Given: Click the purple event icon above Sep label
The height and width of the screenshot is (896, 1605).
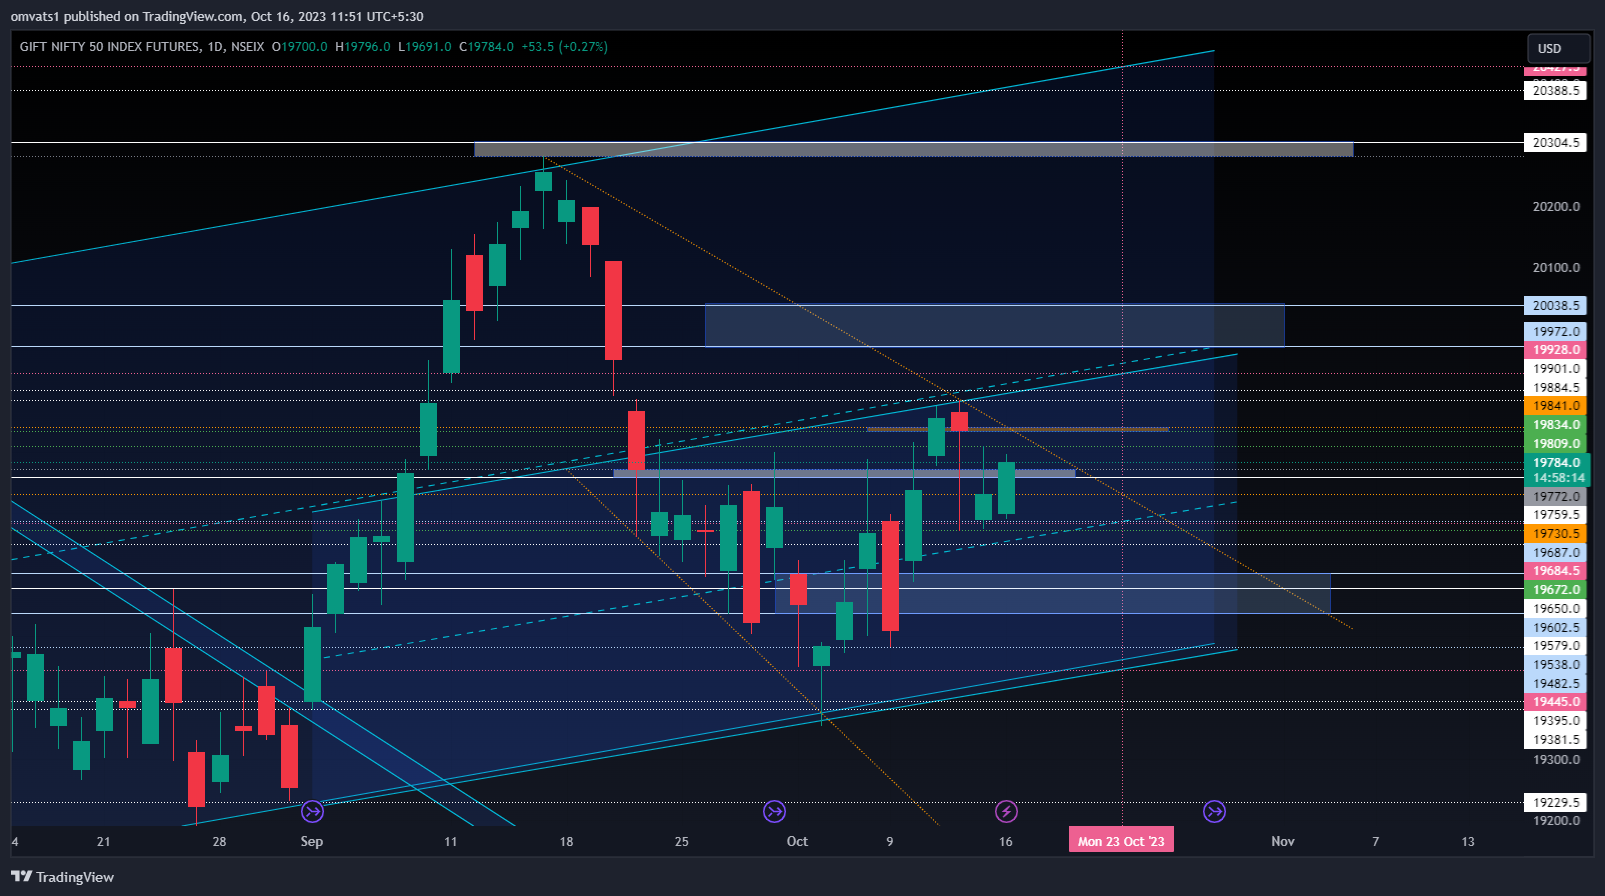Looking at the screenshot, I should (312, 811).
